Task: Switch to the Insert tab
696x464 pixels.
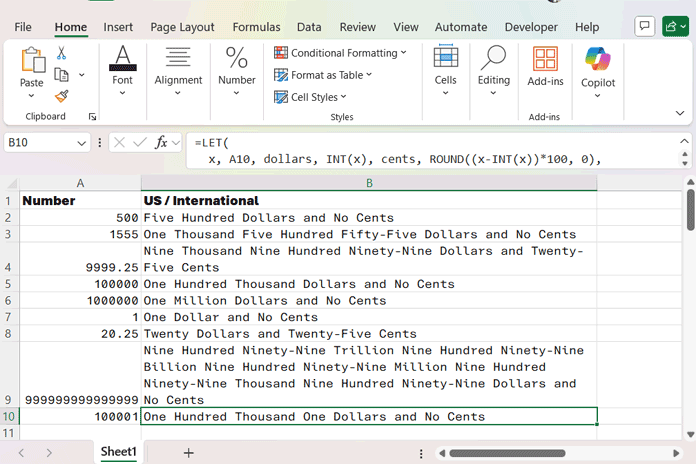Action: click(x=118, y=27)
